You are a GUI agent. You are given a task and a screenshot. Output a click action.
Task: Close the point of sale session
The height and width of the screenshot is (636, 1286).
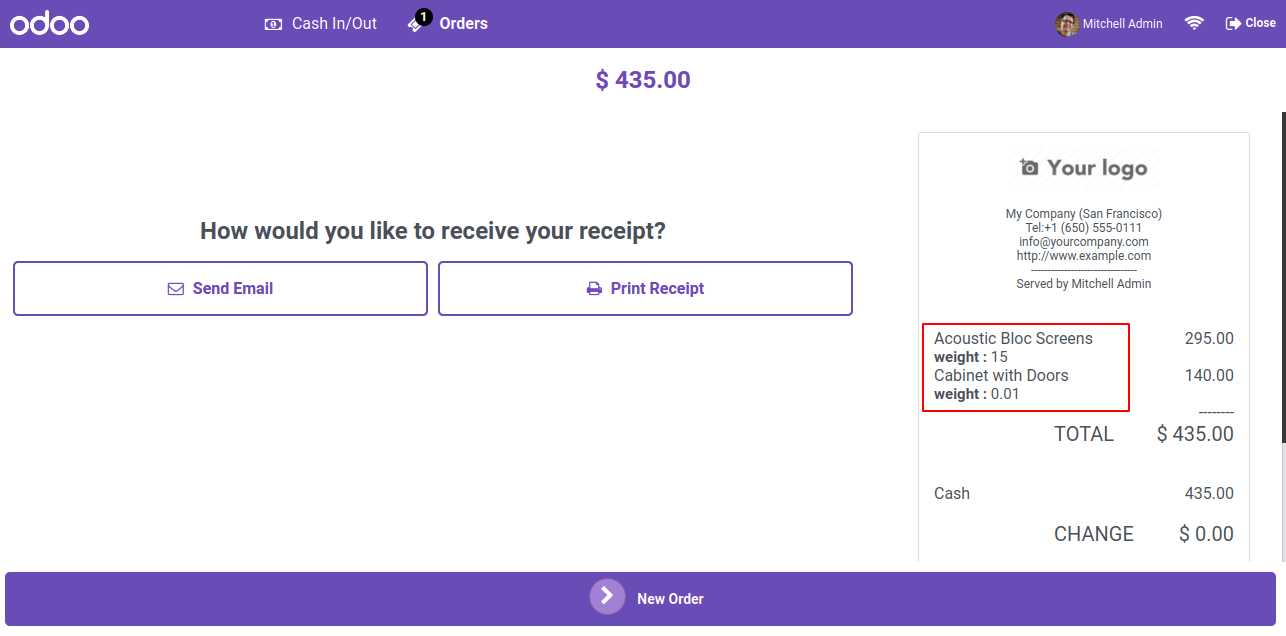pos(1251,23)
